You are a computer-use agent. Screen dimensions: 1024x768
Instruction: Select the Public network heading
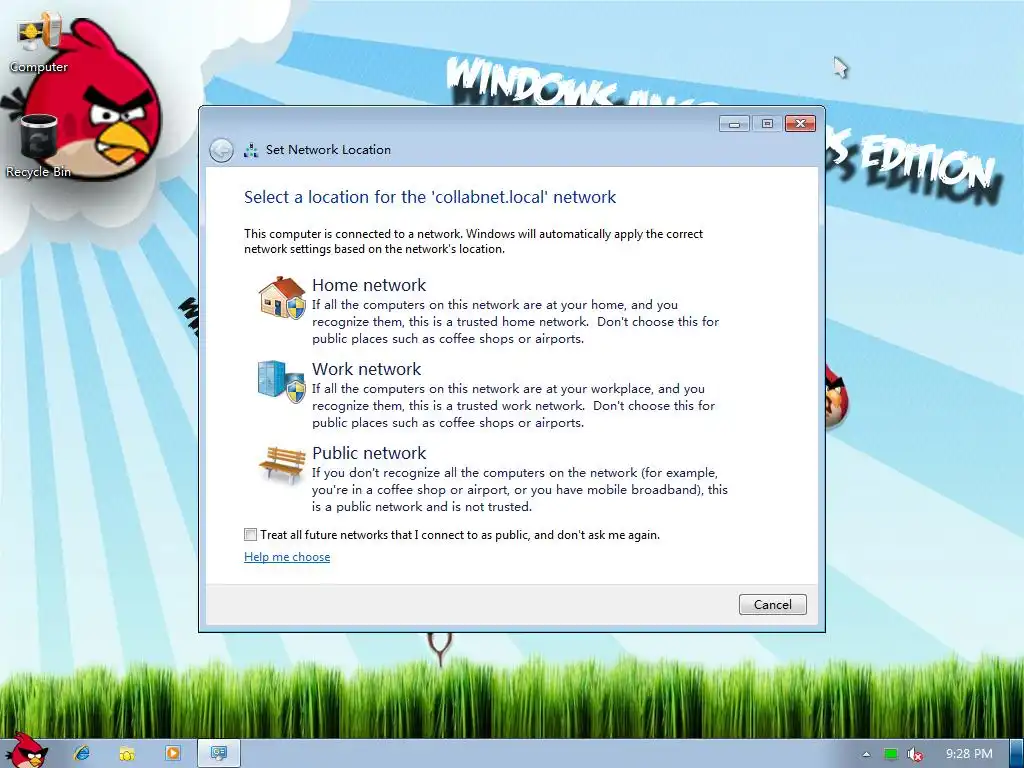[369, 453]
